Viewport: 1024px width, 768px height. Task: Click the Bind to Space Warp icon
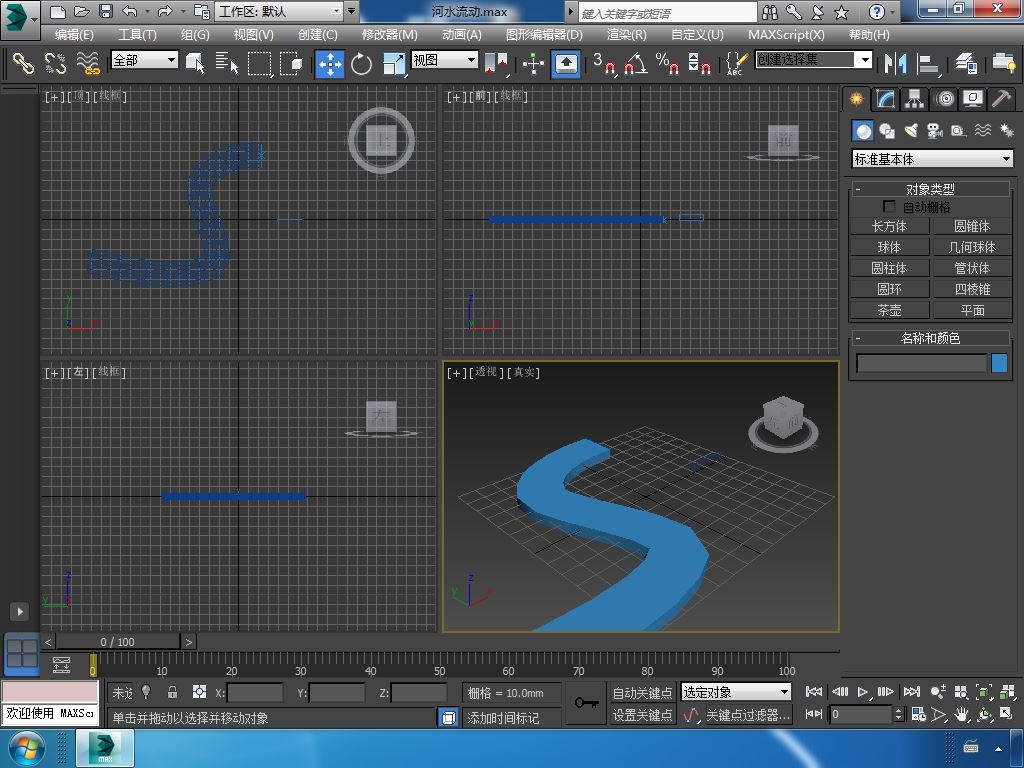[x=88, y=63]
